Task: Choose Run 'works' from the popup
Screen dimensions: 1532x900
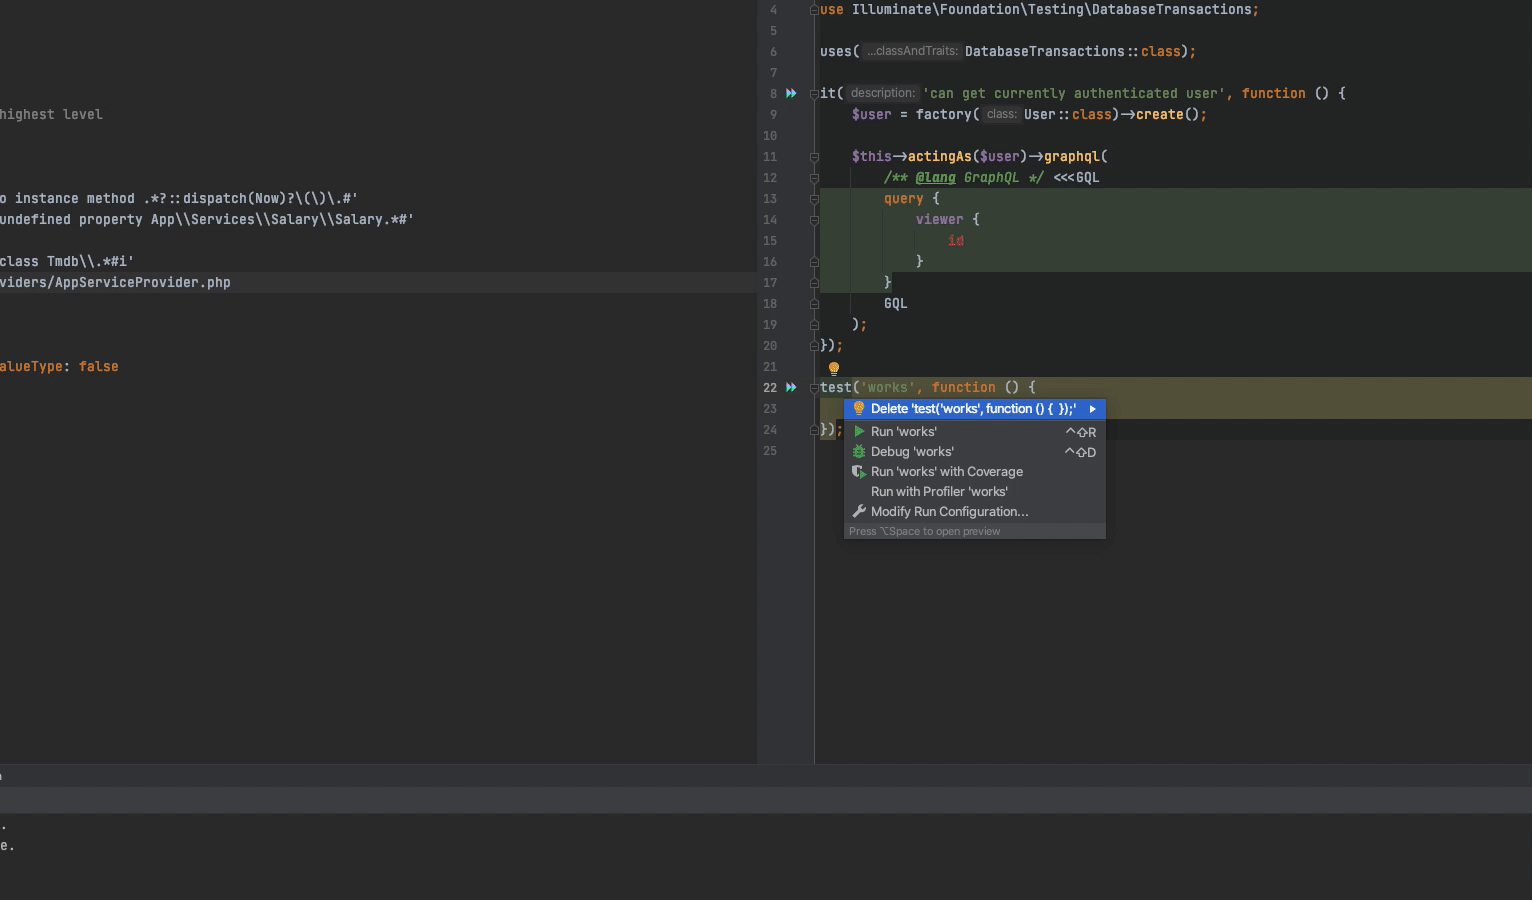Action: (975, 431)
